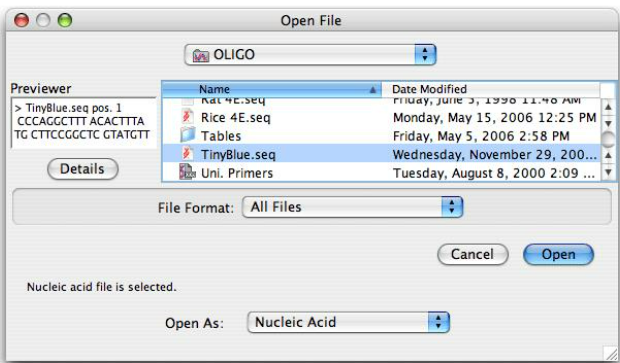Screen dimensions: 620x363
Task: Click the green zoom window button
Action: [x=64, y=20]
